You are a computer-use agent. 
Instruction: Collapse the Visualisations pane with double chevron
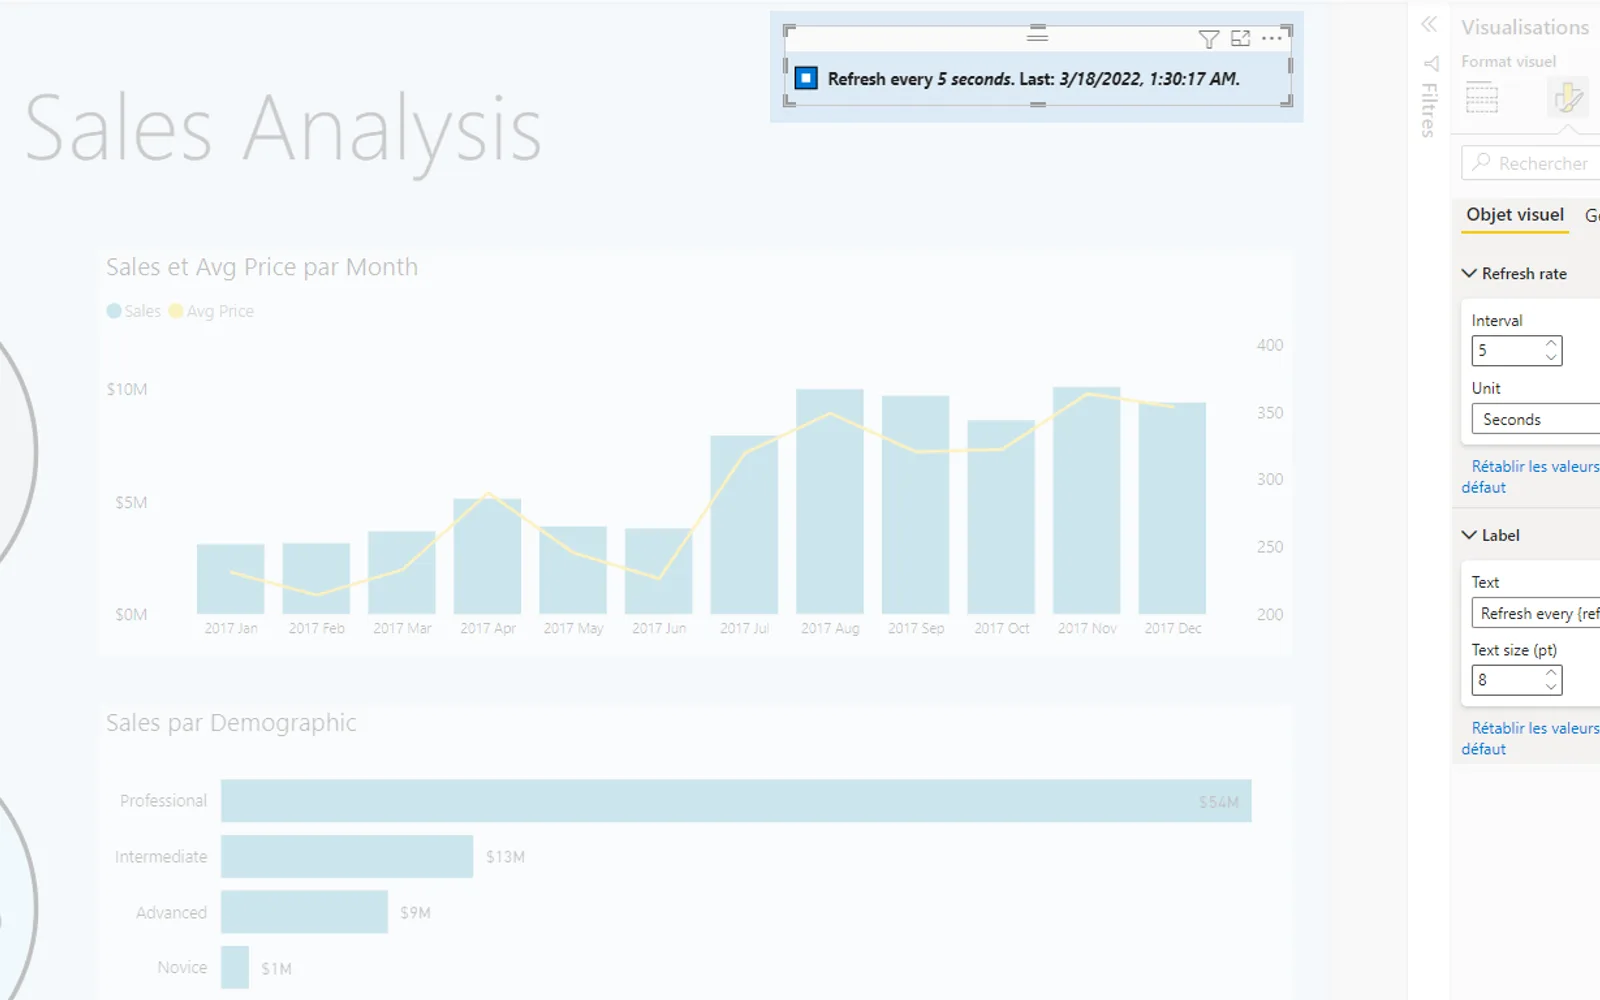click(1429, 24)
